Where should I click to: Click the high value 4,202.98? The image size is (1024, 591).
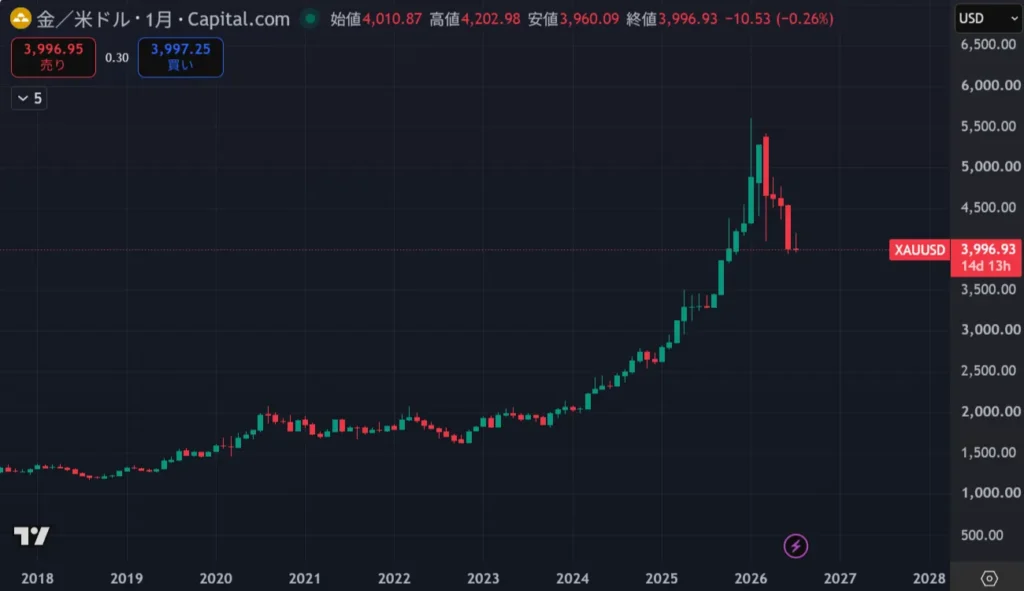pyautogui.click(x=490, y=19)
